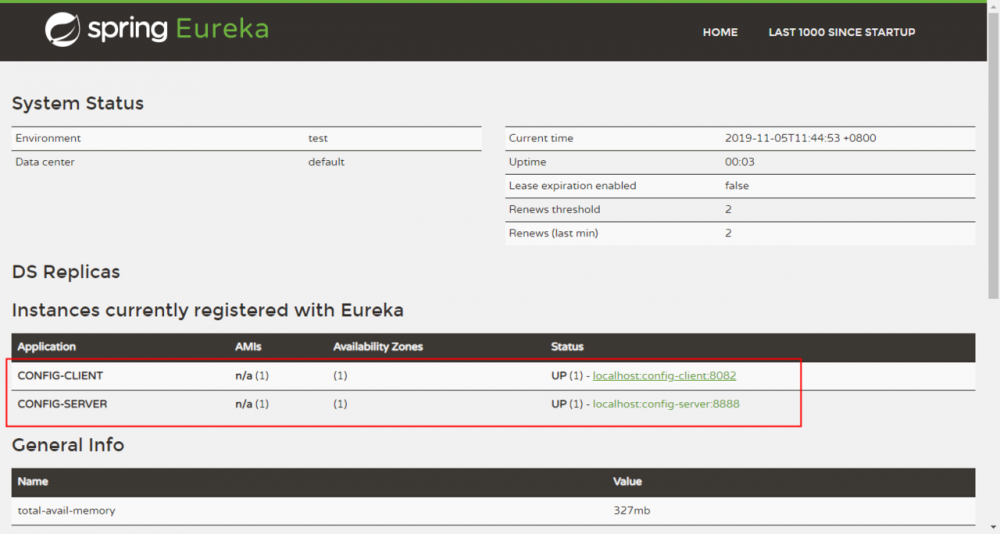
Task: Select the total-avail-memory row name
Action: 66,510
